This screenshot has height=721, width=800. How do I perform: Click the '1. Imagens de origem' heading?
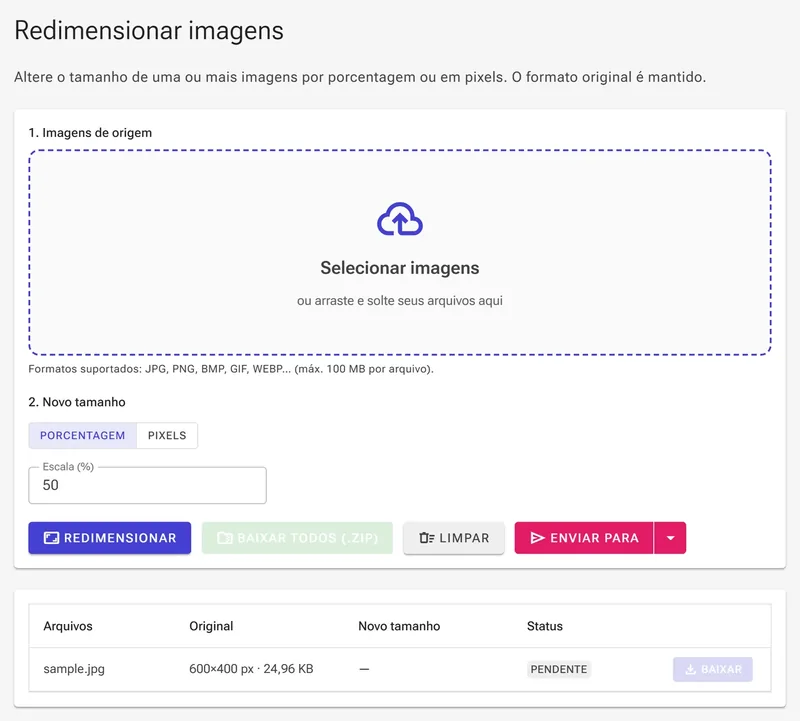point(90,133)
